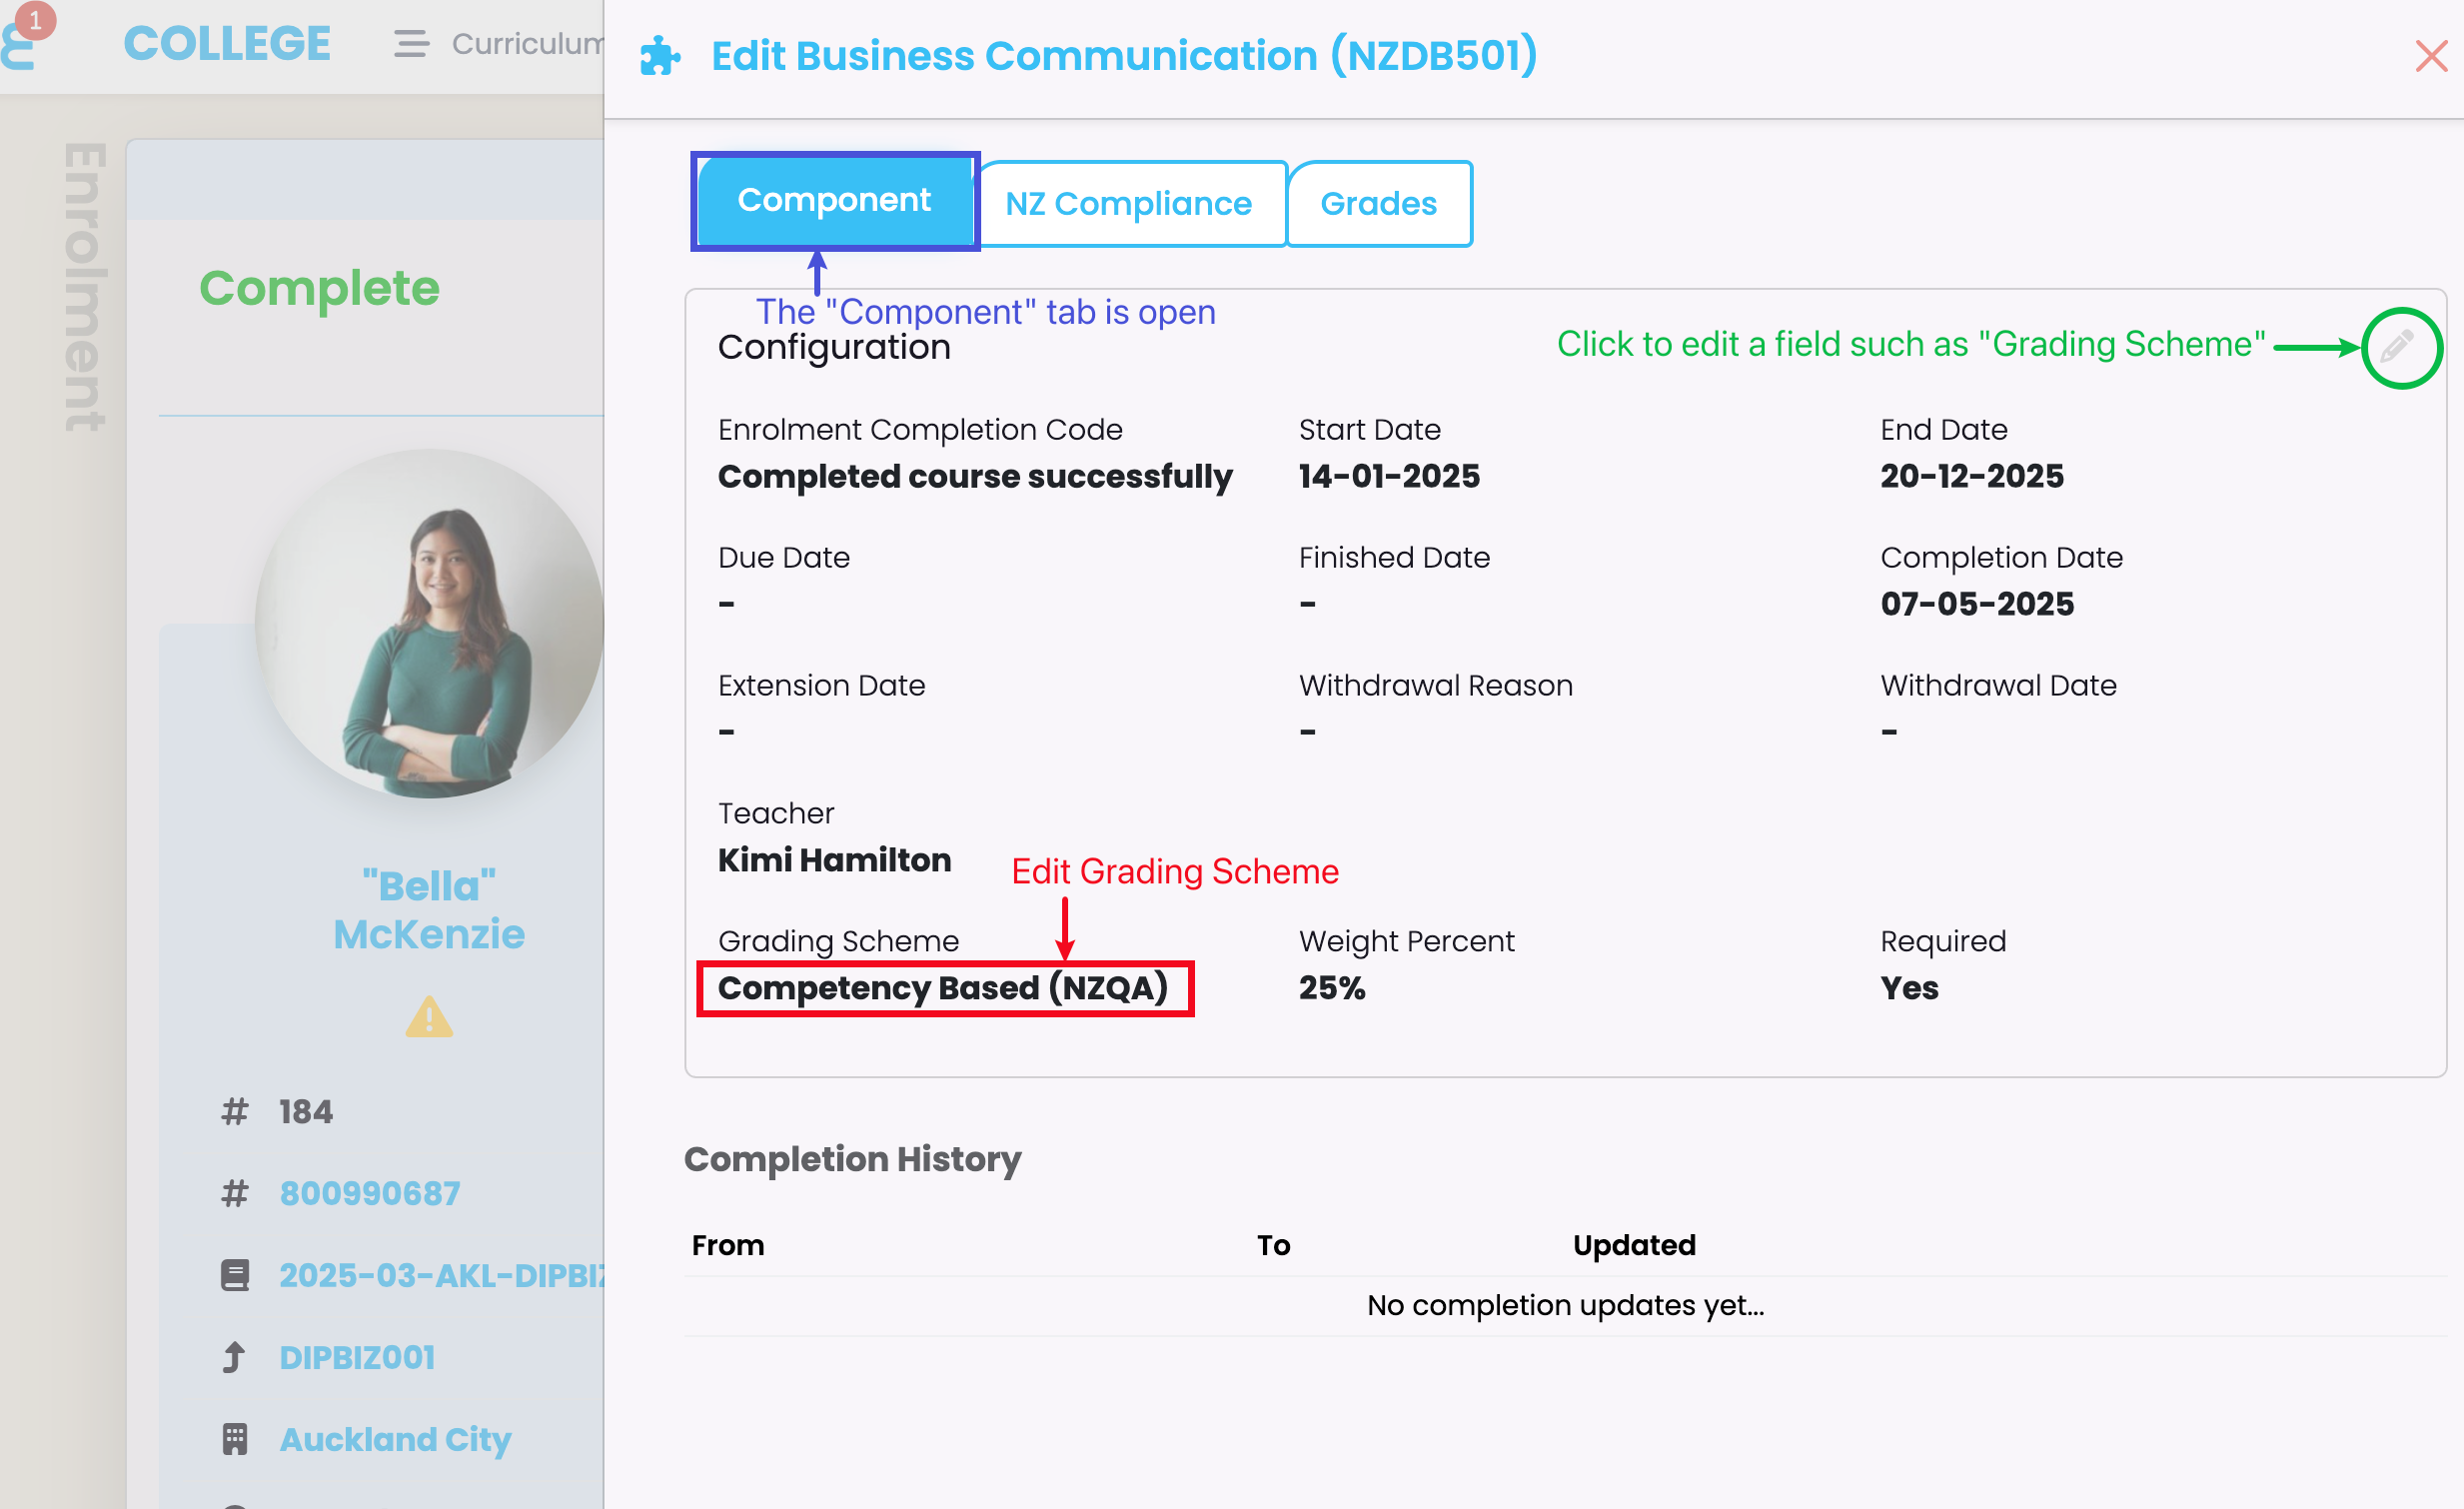Open the DIPBIZ001 programme link

point(357,1357)
